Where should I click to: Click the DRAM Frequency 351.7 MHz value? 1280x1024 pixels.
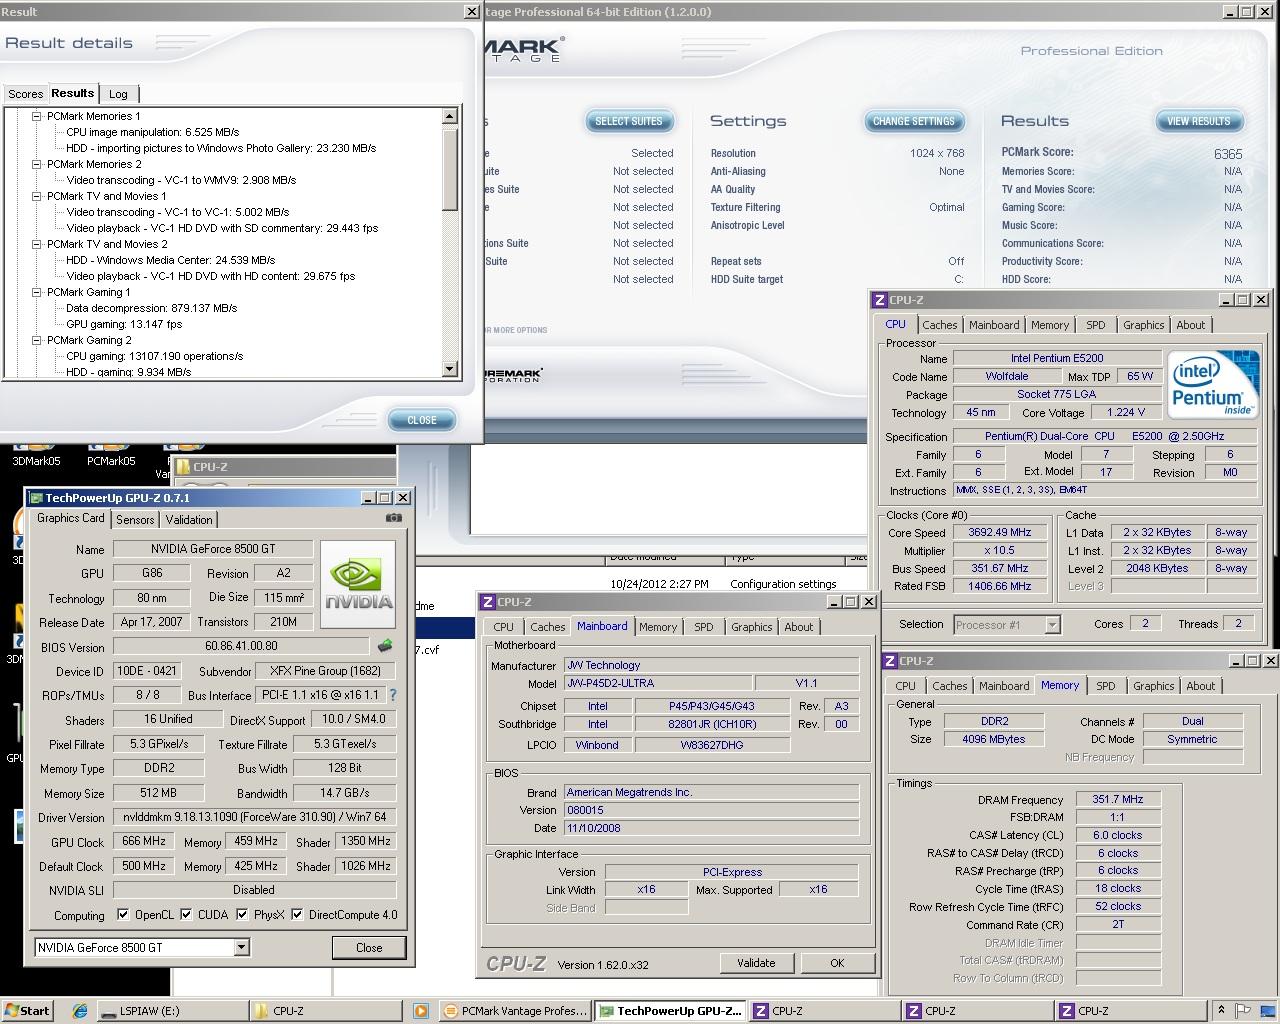pyautogui.click(x=1117, y=799)
